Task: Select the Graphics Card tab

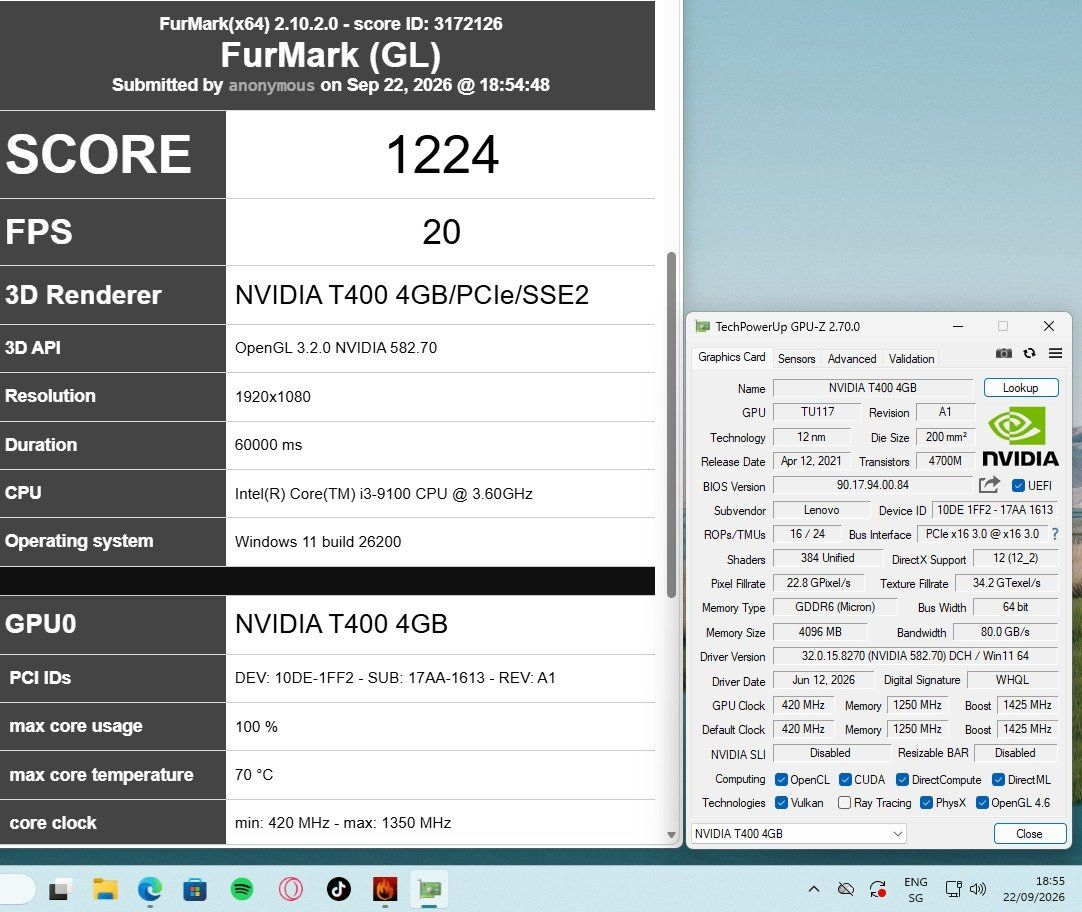Action: (x=731, y=357)
